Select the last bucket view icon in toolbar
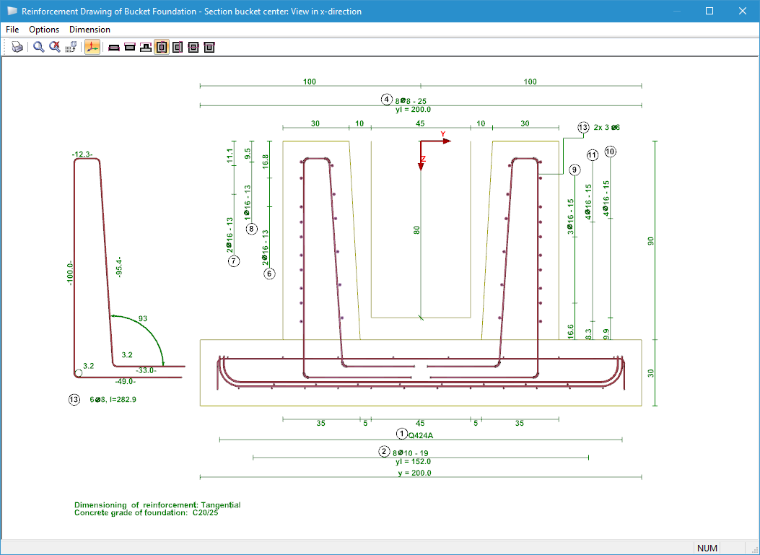The width and height of the screenshot is (760, 555). [209, 48]
